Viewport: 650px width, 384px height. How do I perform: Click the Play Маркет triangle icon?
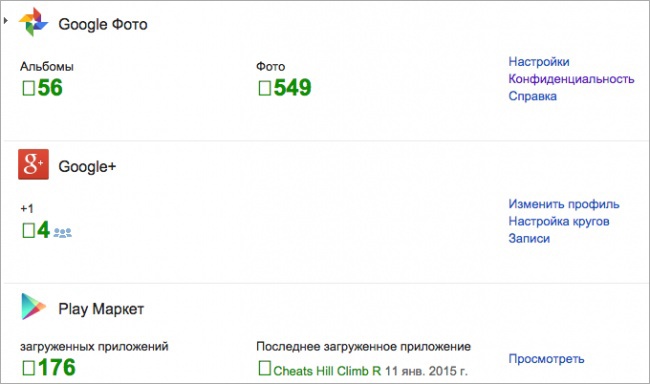[x=33, y=306]
